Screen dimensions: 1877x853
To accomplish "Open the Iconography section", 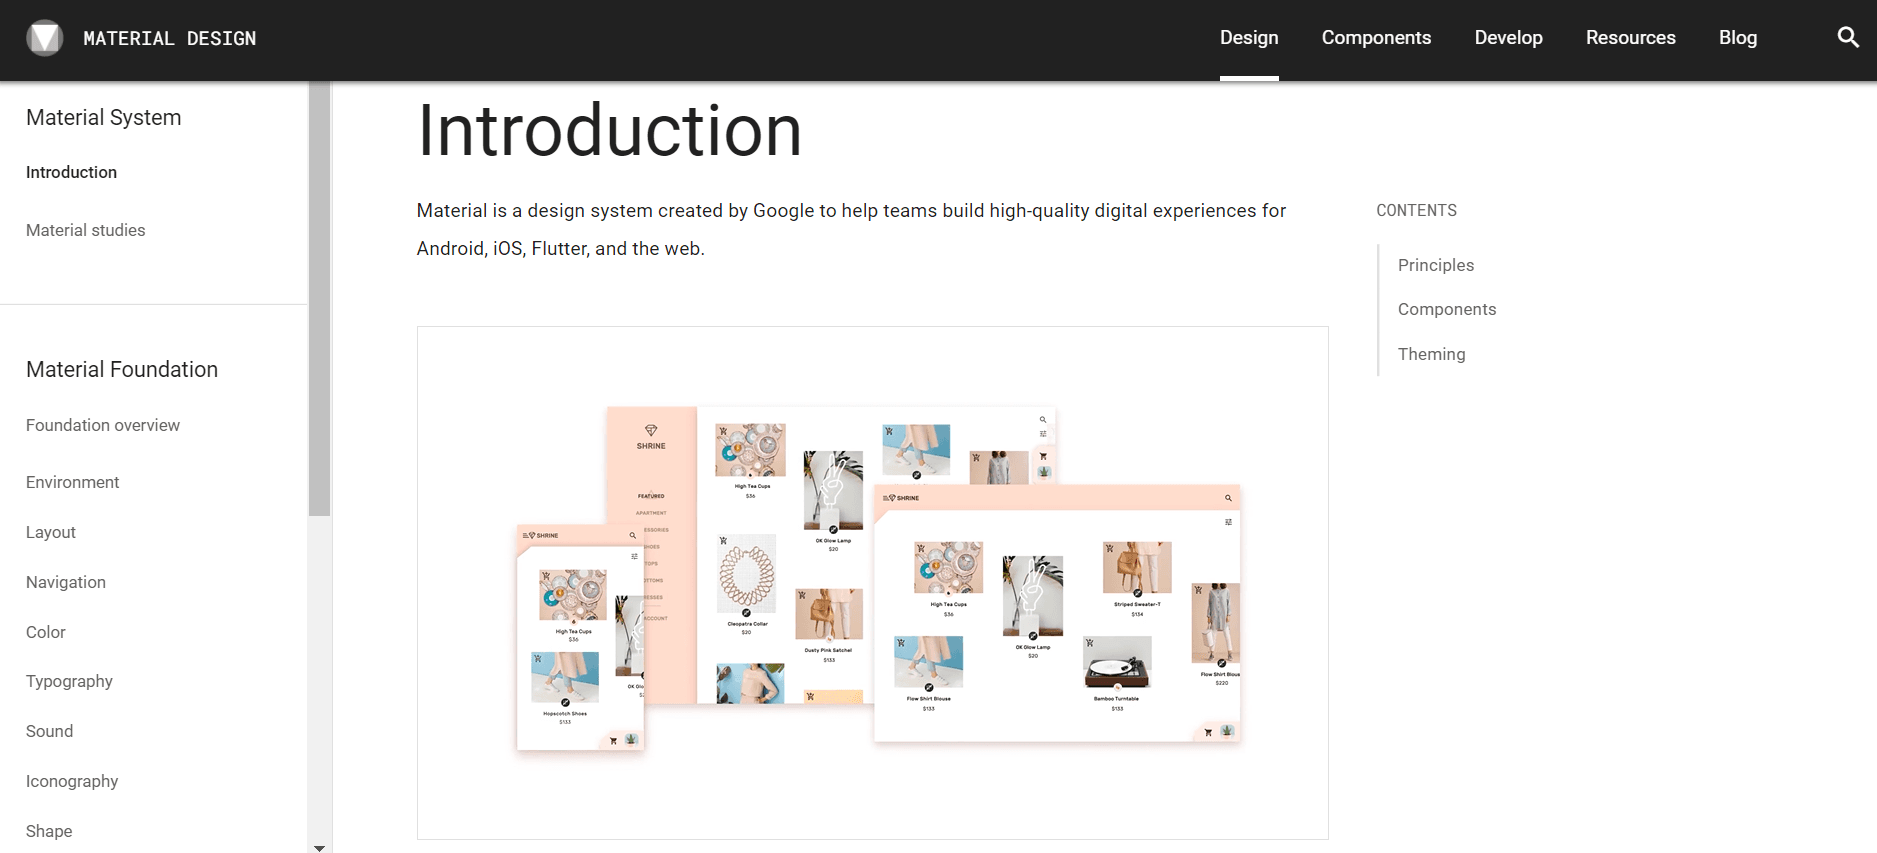I will [72, 781].
